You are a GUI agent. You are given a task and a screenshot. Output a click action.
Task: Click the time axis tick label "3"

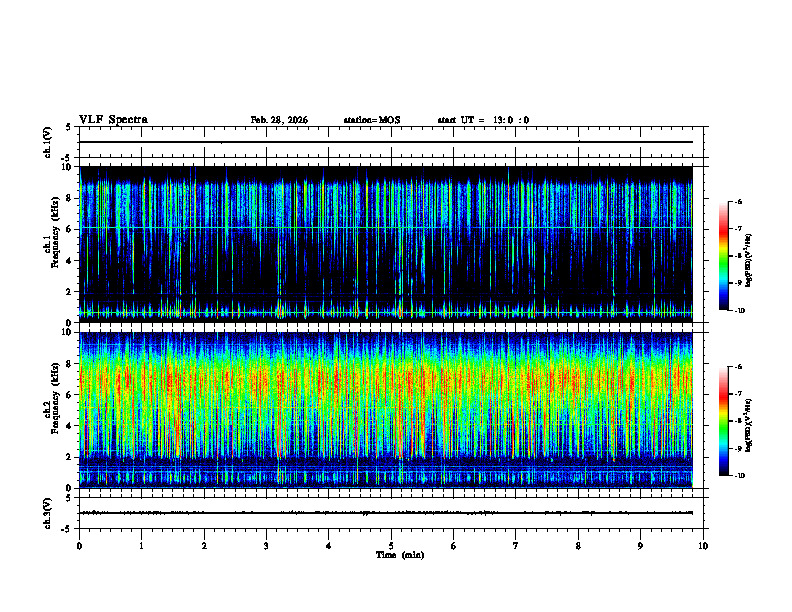click(x=266, y=546)
